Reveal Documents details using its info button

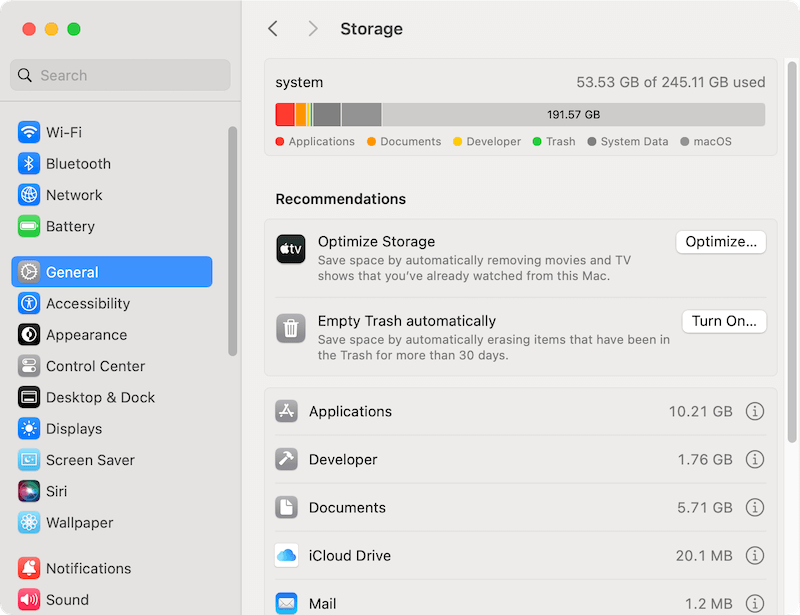(755, 507)
